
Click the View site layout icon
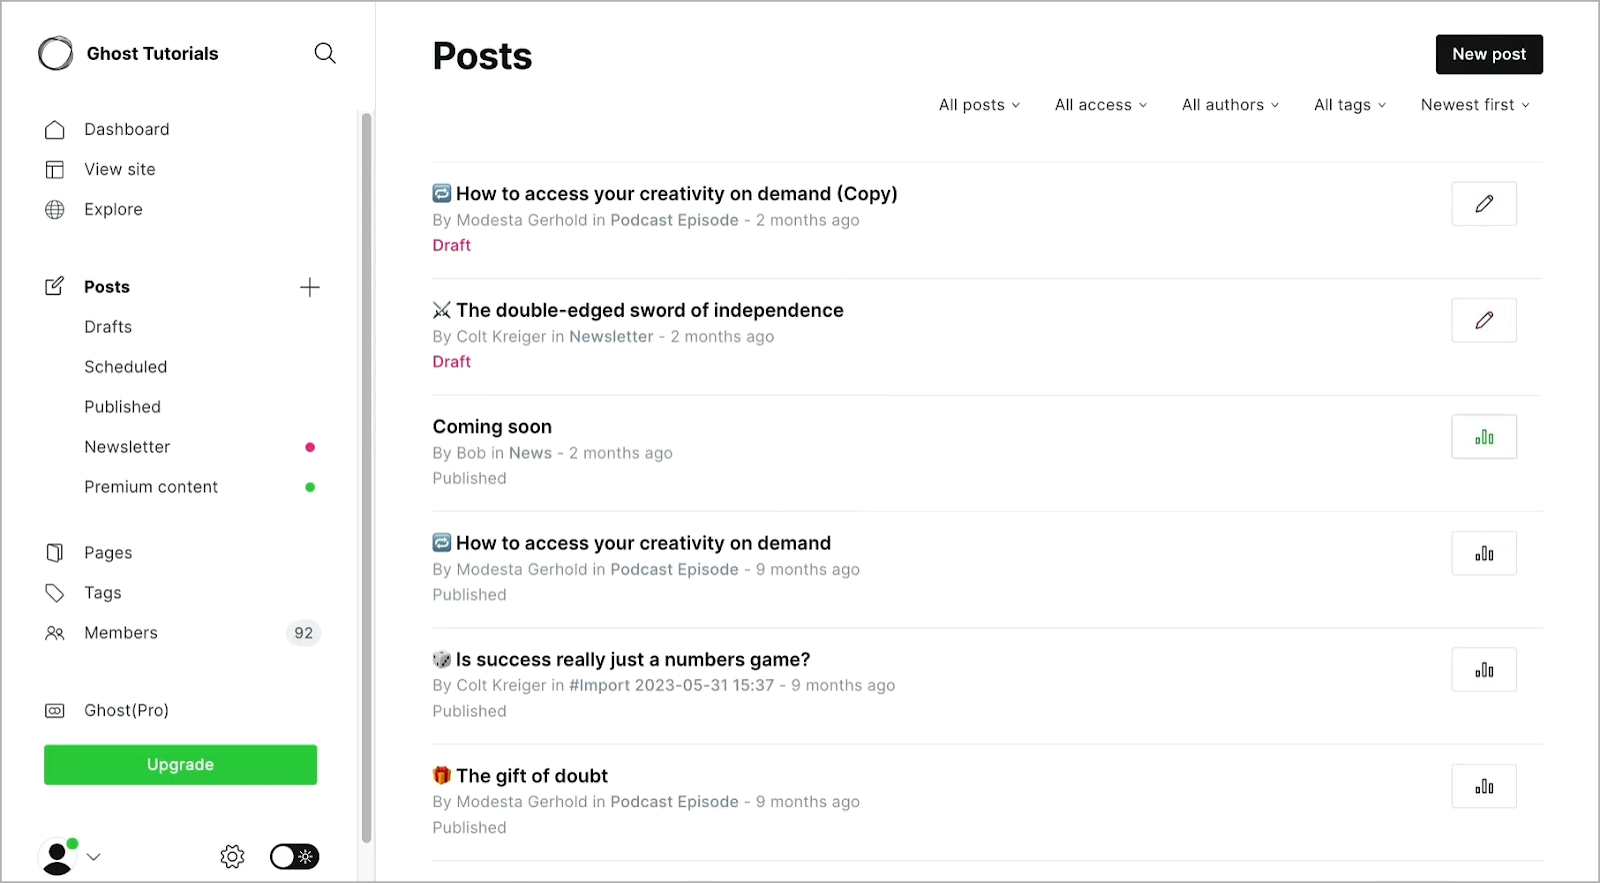[55, 170]
